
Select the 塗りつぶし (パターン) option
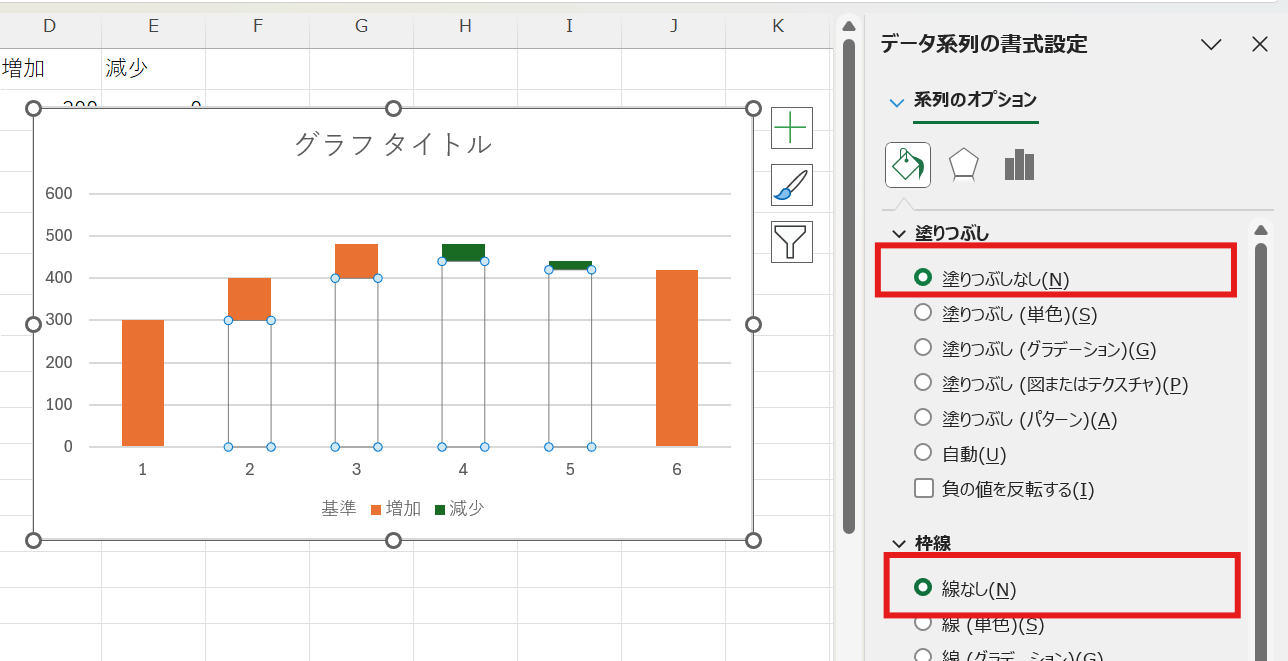pyautogui.click(x=921, y=418)
